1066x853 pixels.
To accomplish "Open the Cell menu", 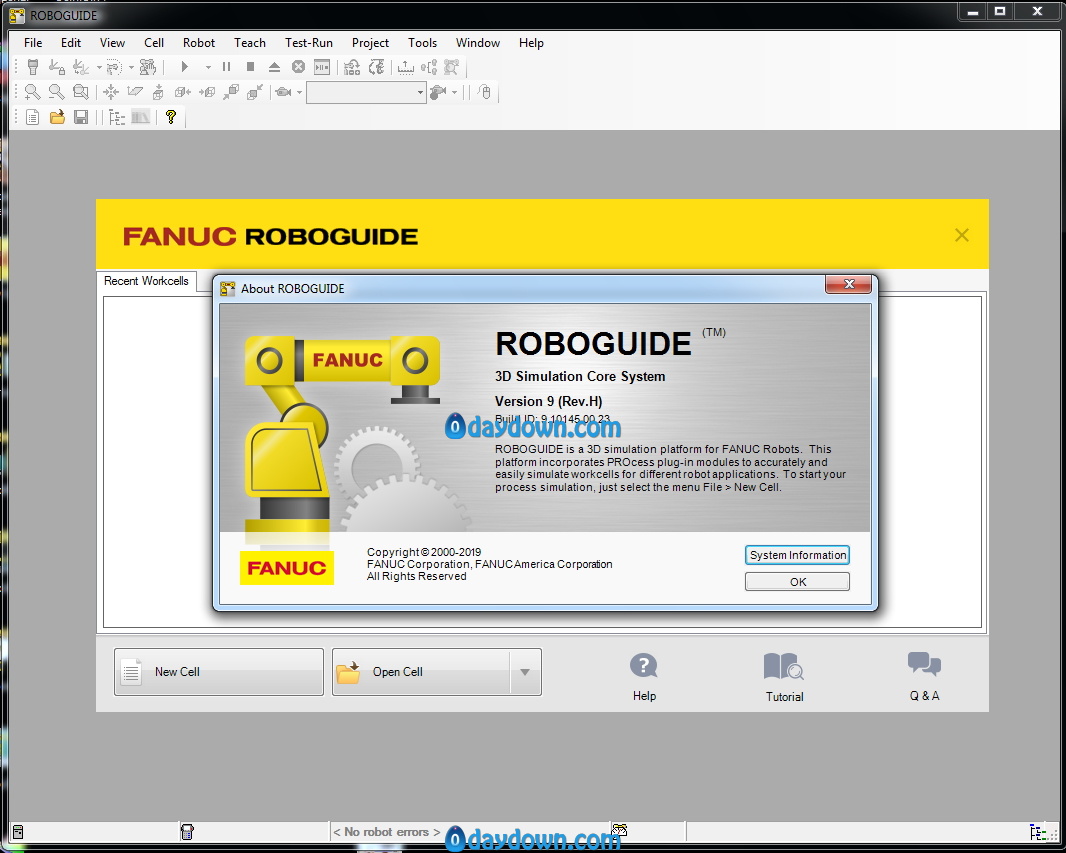I will coord(154,43).
